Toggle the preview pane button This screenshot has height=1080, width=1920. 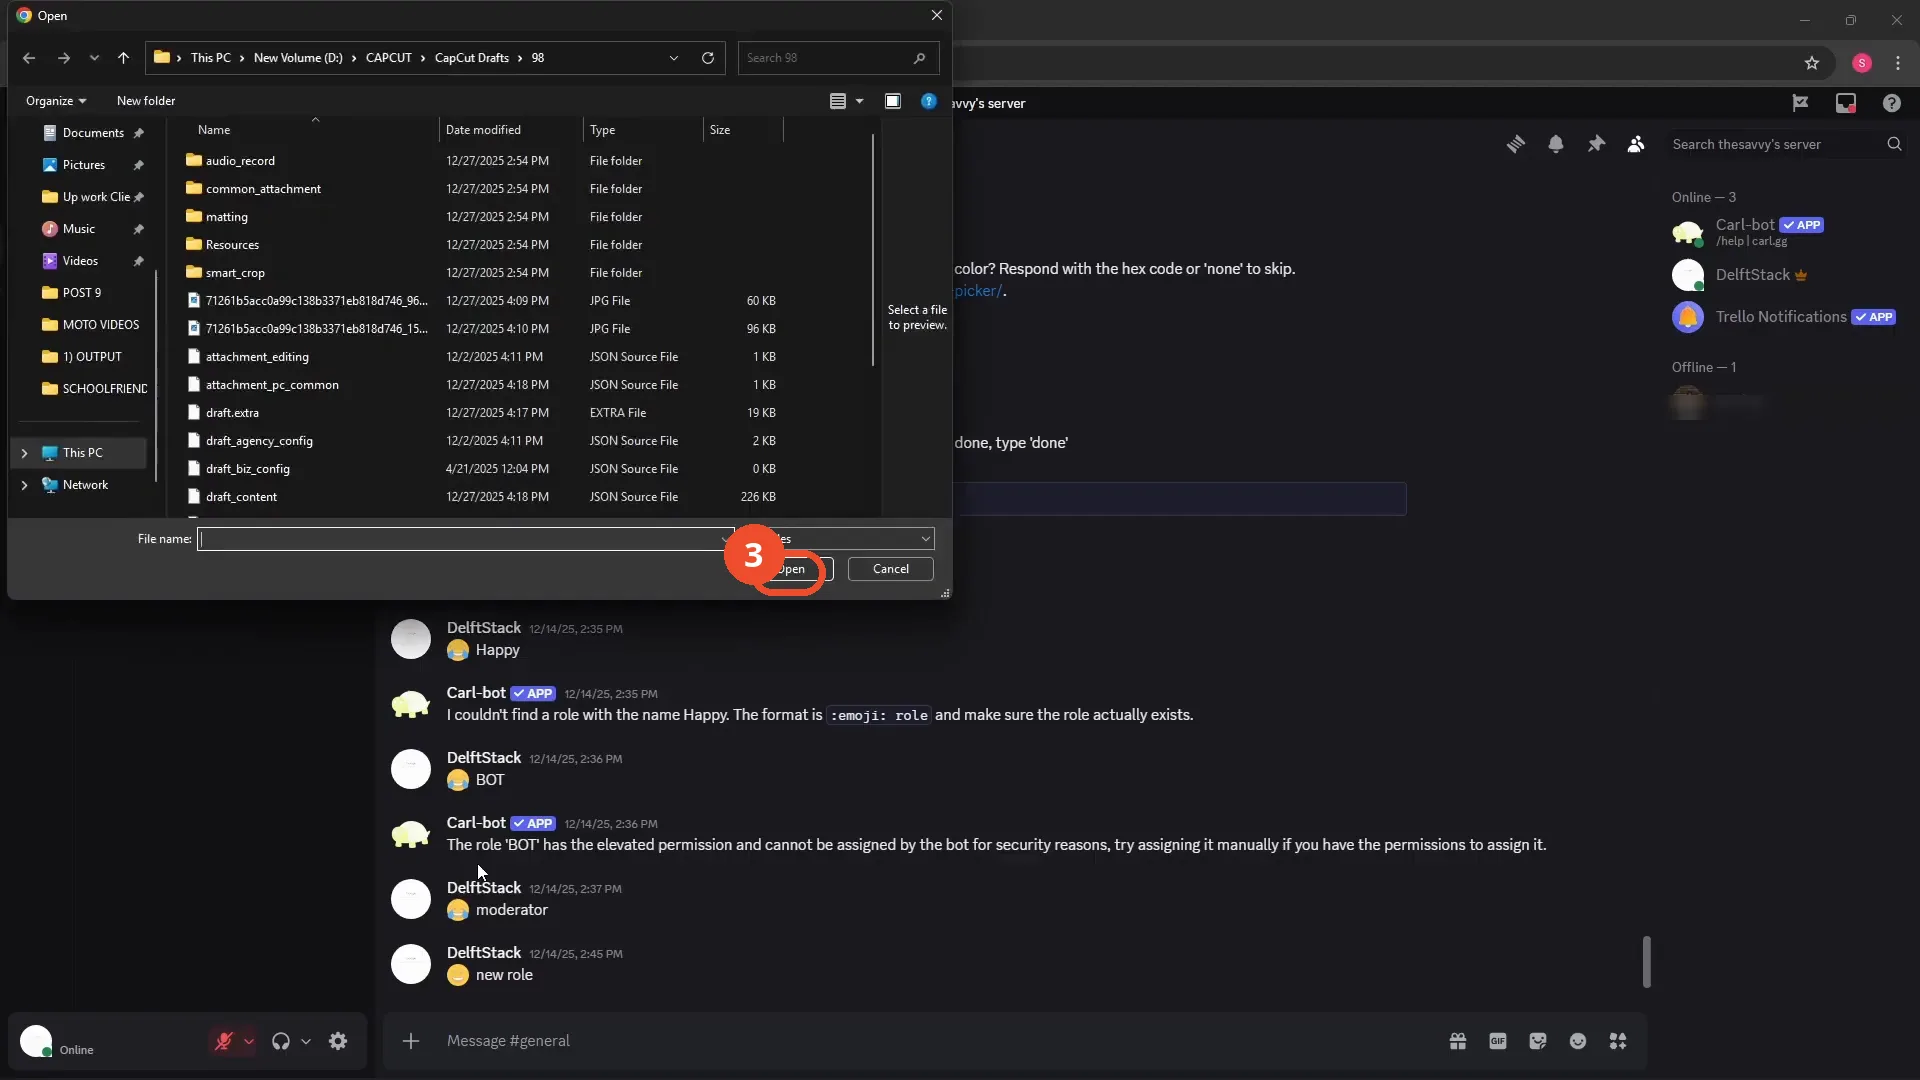893,101
